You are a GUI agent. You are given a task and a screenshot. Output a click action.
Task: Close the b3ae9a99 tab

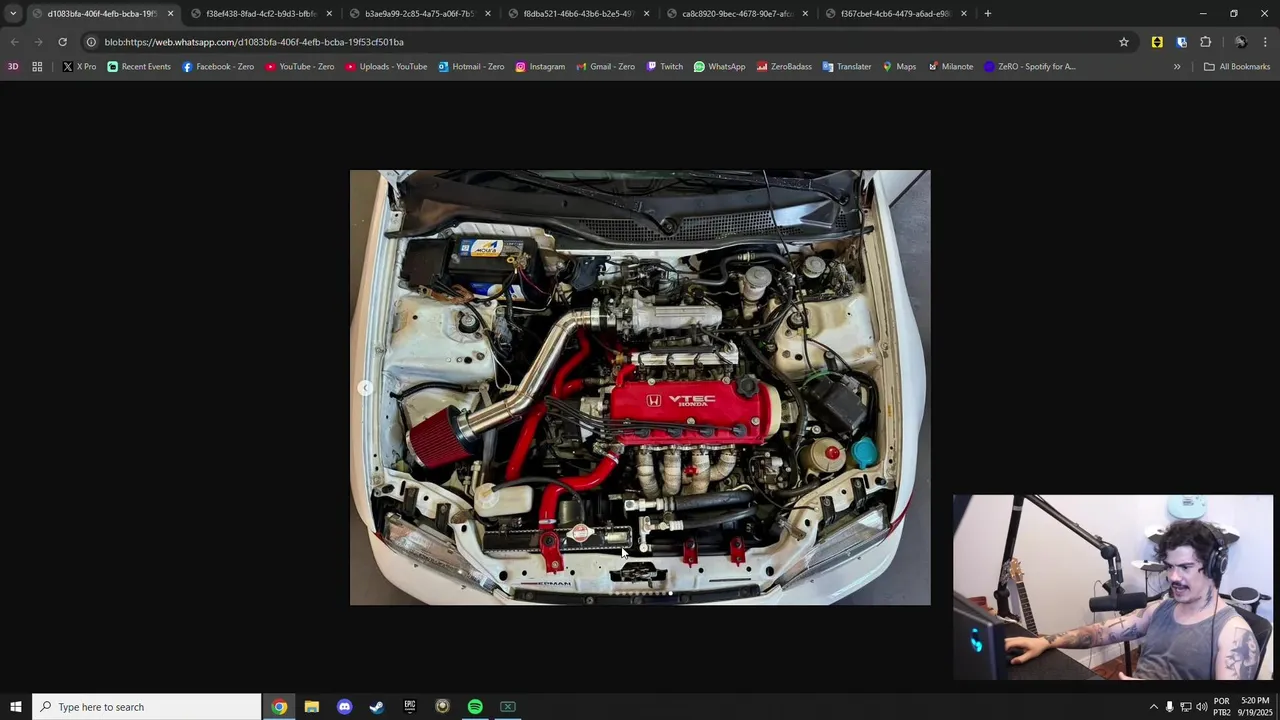[488, 14]
